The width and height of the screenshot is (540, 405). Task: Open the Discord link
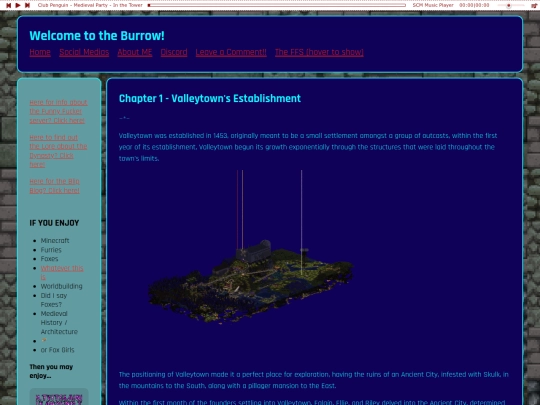tap(174, 52)
